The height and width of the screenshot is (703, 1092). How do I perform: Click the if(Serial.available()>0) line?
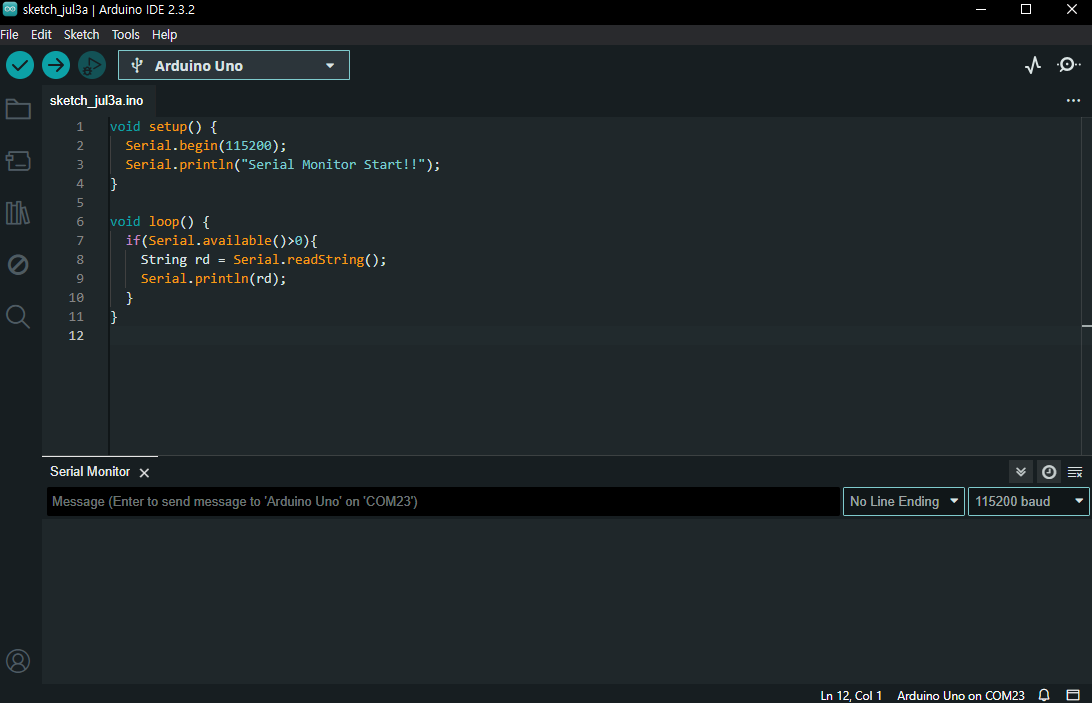(x=221, y=240)
